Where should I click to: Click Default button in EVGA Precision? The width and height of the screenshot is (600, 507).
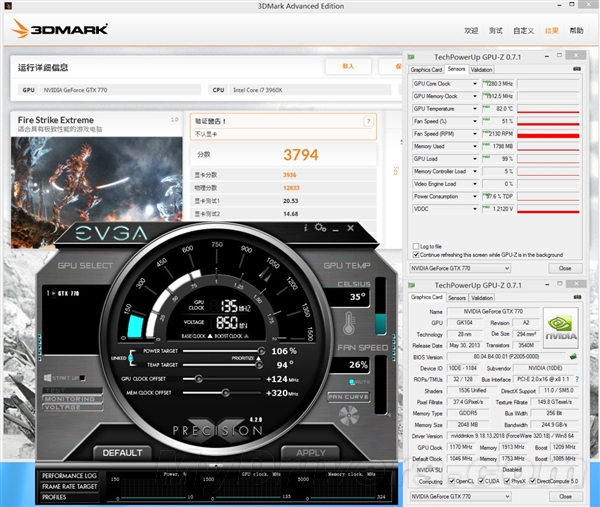click(x=122, y=453)
